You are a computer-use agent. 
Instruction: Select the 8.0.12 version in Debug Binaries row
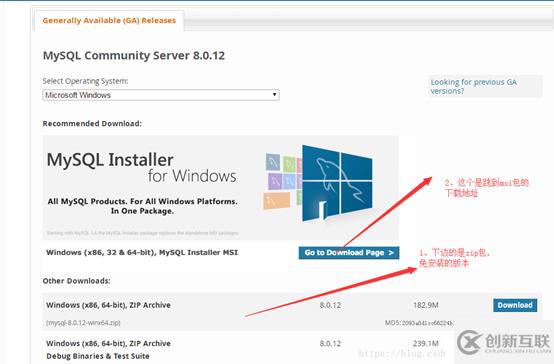coord(330,343)
